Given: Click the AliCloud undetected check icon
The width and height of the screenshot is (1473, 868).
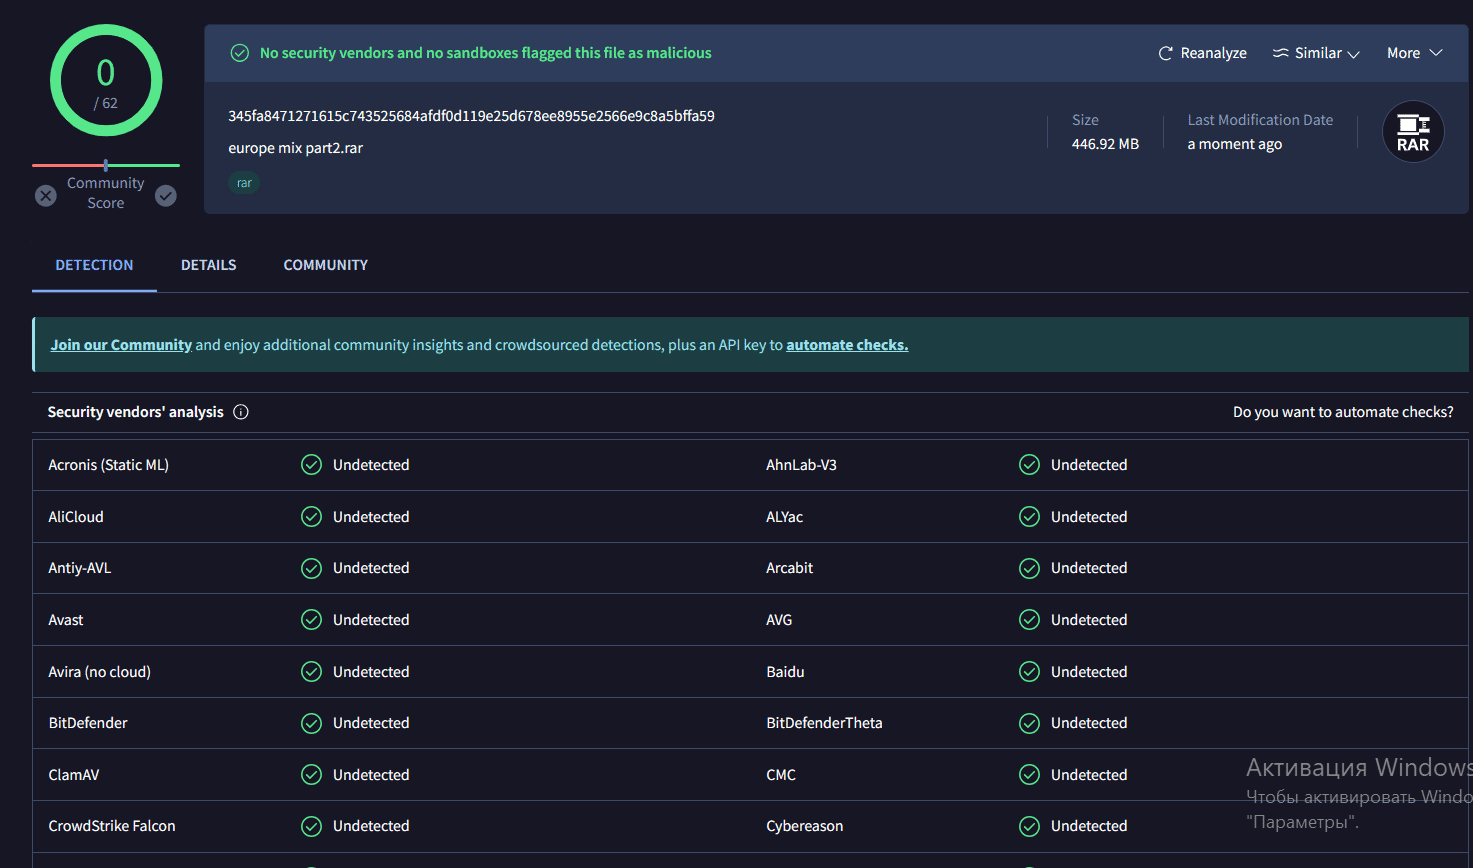Looking at the screenshot, I should (x=312, y=517).
